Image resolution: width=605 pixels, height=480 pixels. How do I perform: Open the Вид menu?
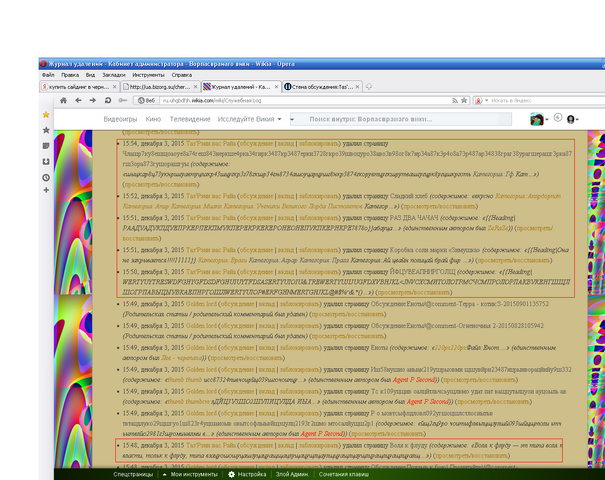pyautogui.click(x=90, y=75)
